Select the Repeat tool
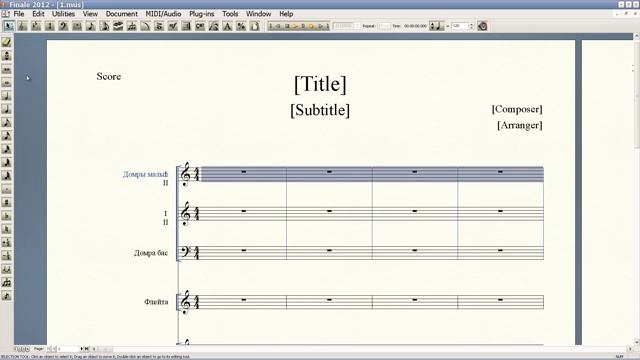Viewport: 640px width, 360px height. click(x=187, y=26)
